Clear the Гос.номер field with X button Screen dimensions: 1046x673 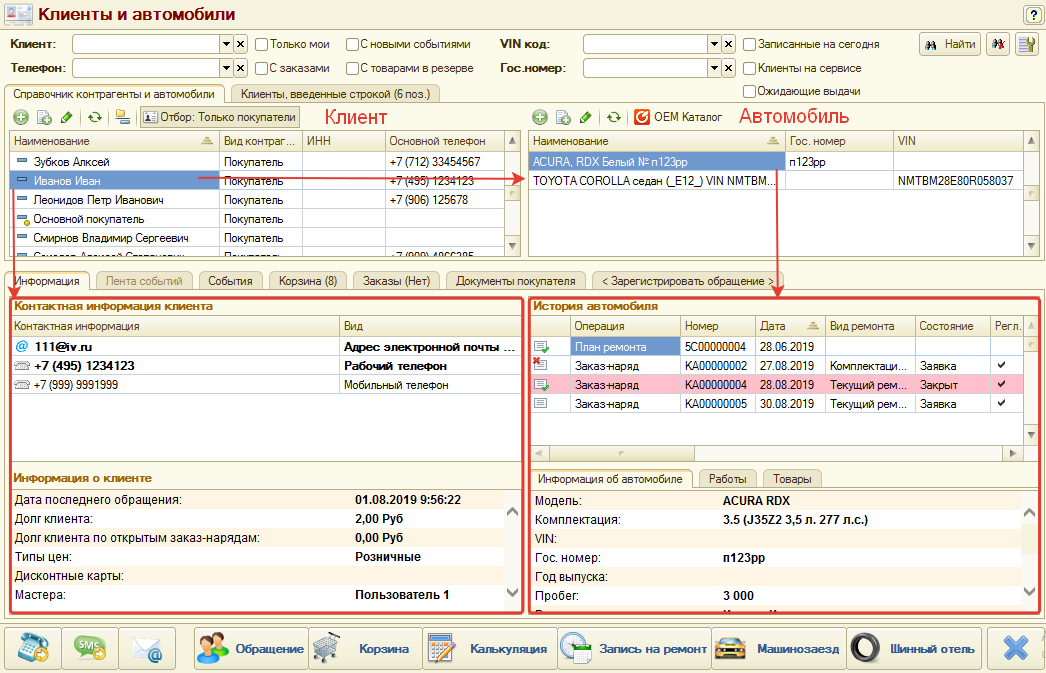click(x=728, y=68)
